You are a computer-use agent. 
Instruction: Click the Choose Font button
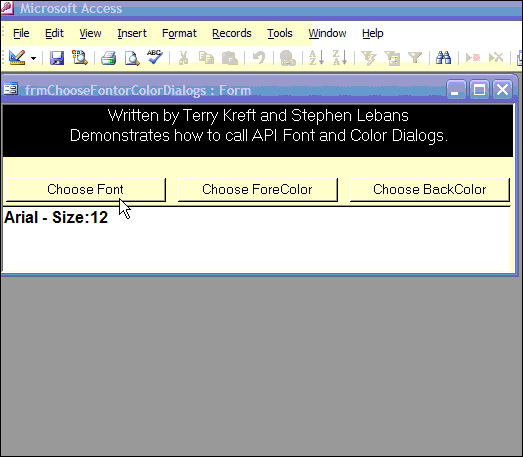pos(85,189)
